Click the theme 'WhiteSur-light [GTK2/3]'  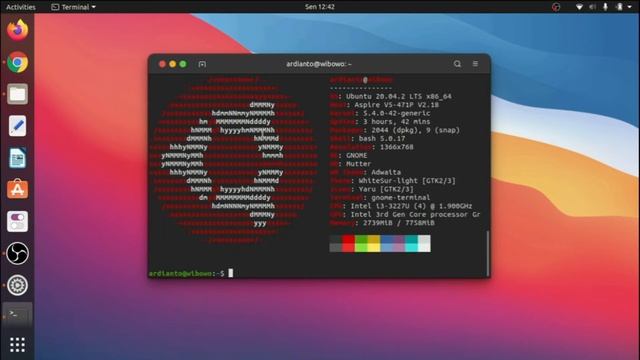(x=407, y=180)
